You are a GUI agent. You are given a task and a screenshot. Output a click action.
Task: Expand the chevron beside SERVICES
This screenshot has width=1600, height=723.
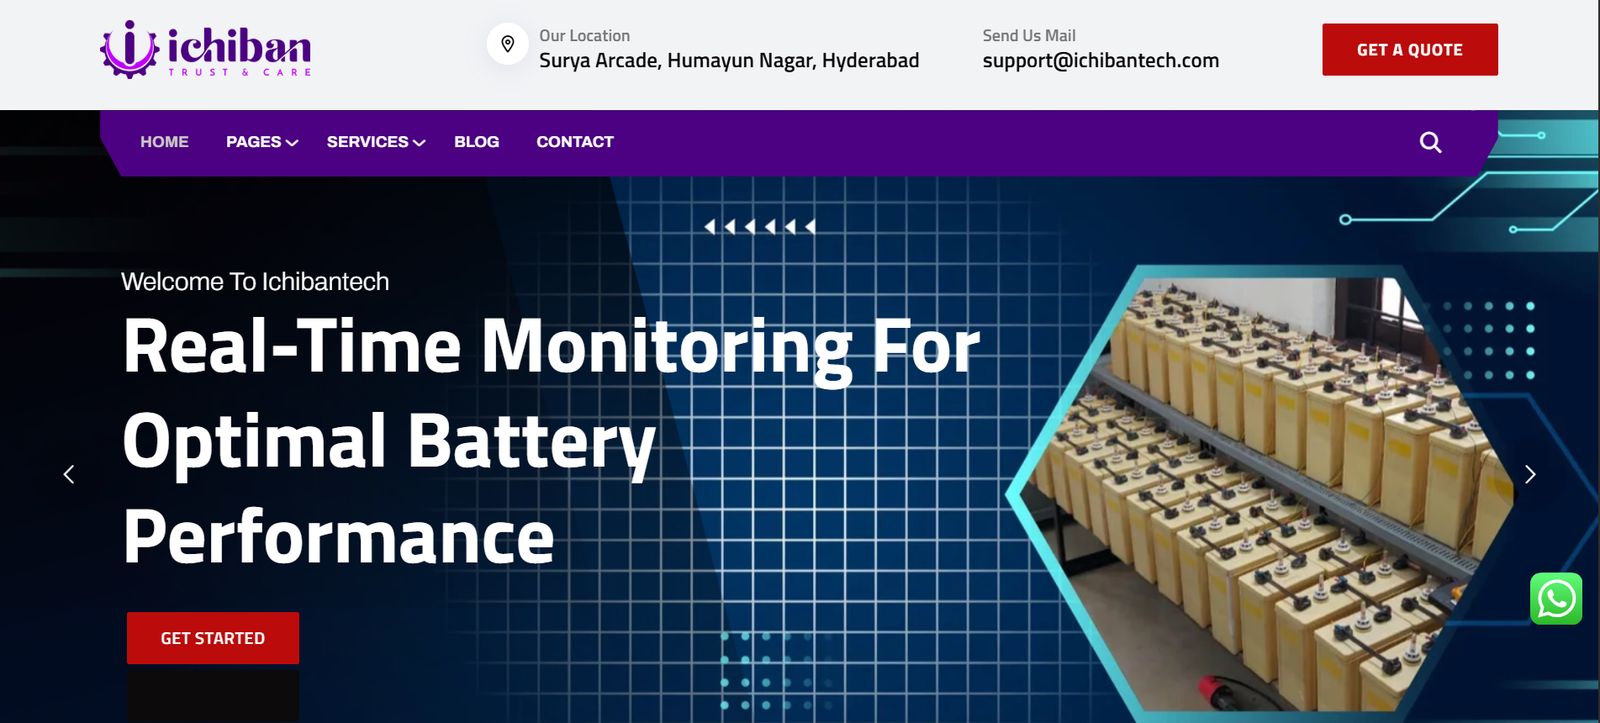[419, 143]
